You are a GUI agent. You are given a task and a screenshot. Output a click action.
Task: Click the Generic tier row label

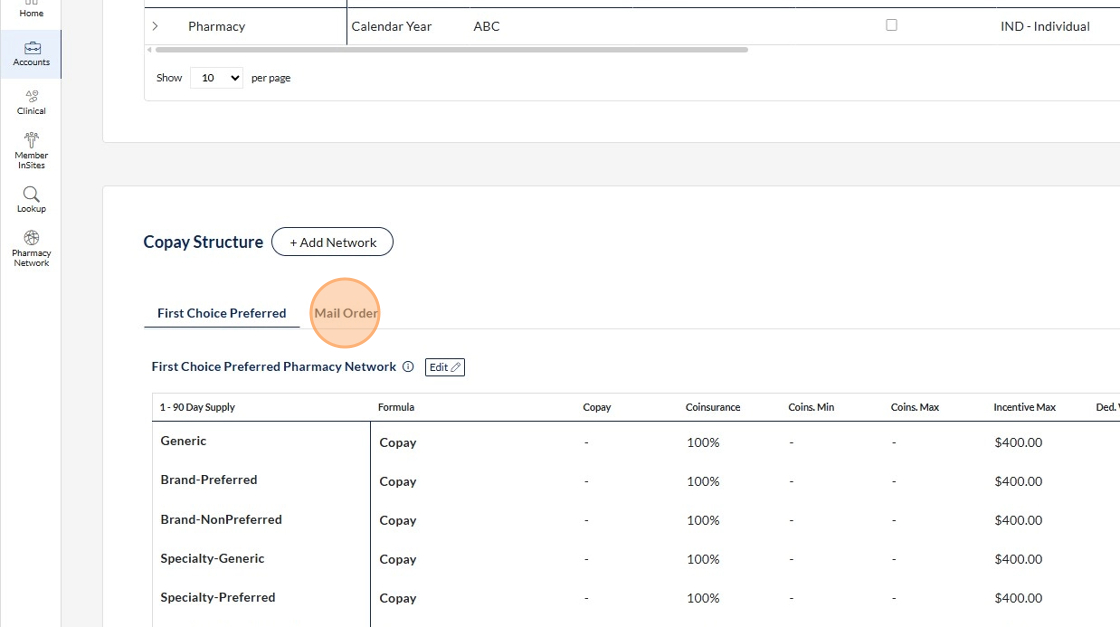coord(183,441)
